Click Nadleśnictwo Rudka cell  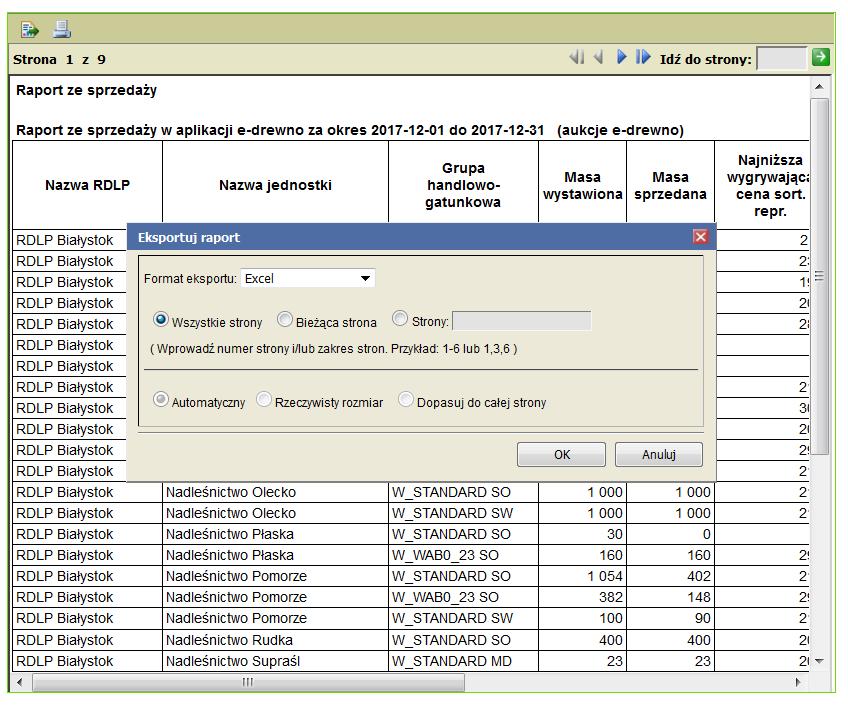275,640
